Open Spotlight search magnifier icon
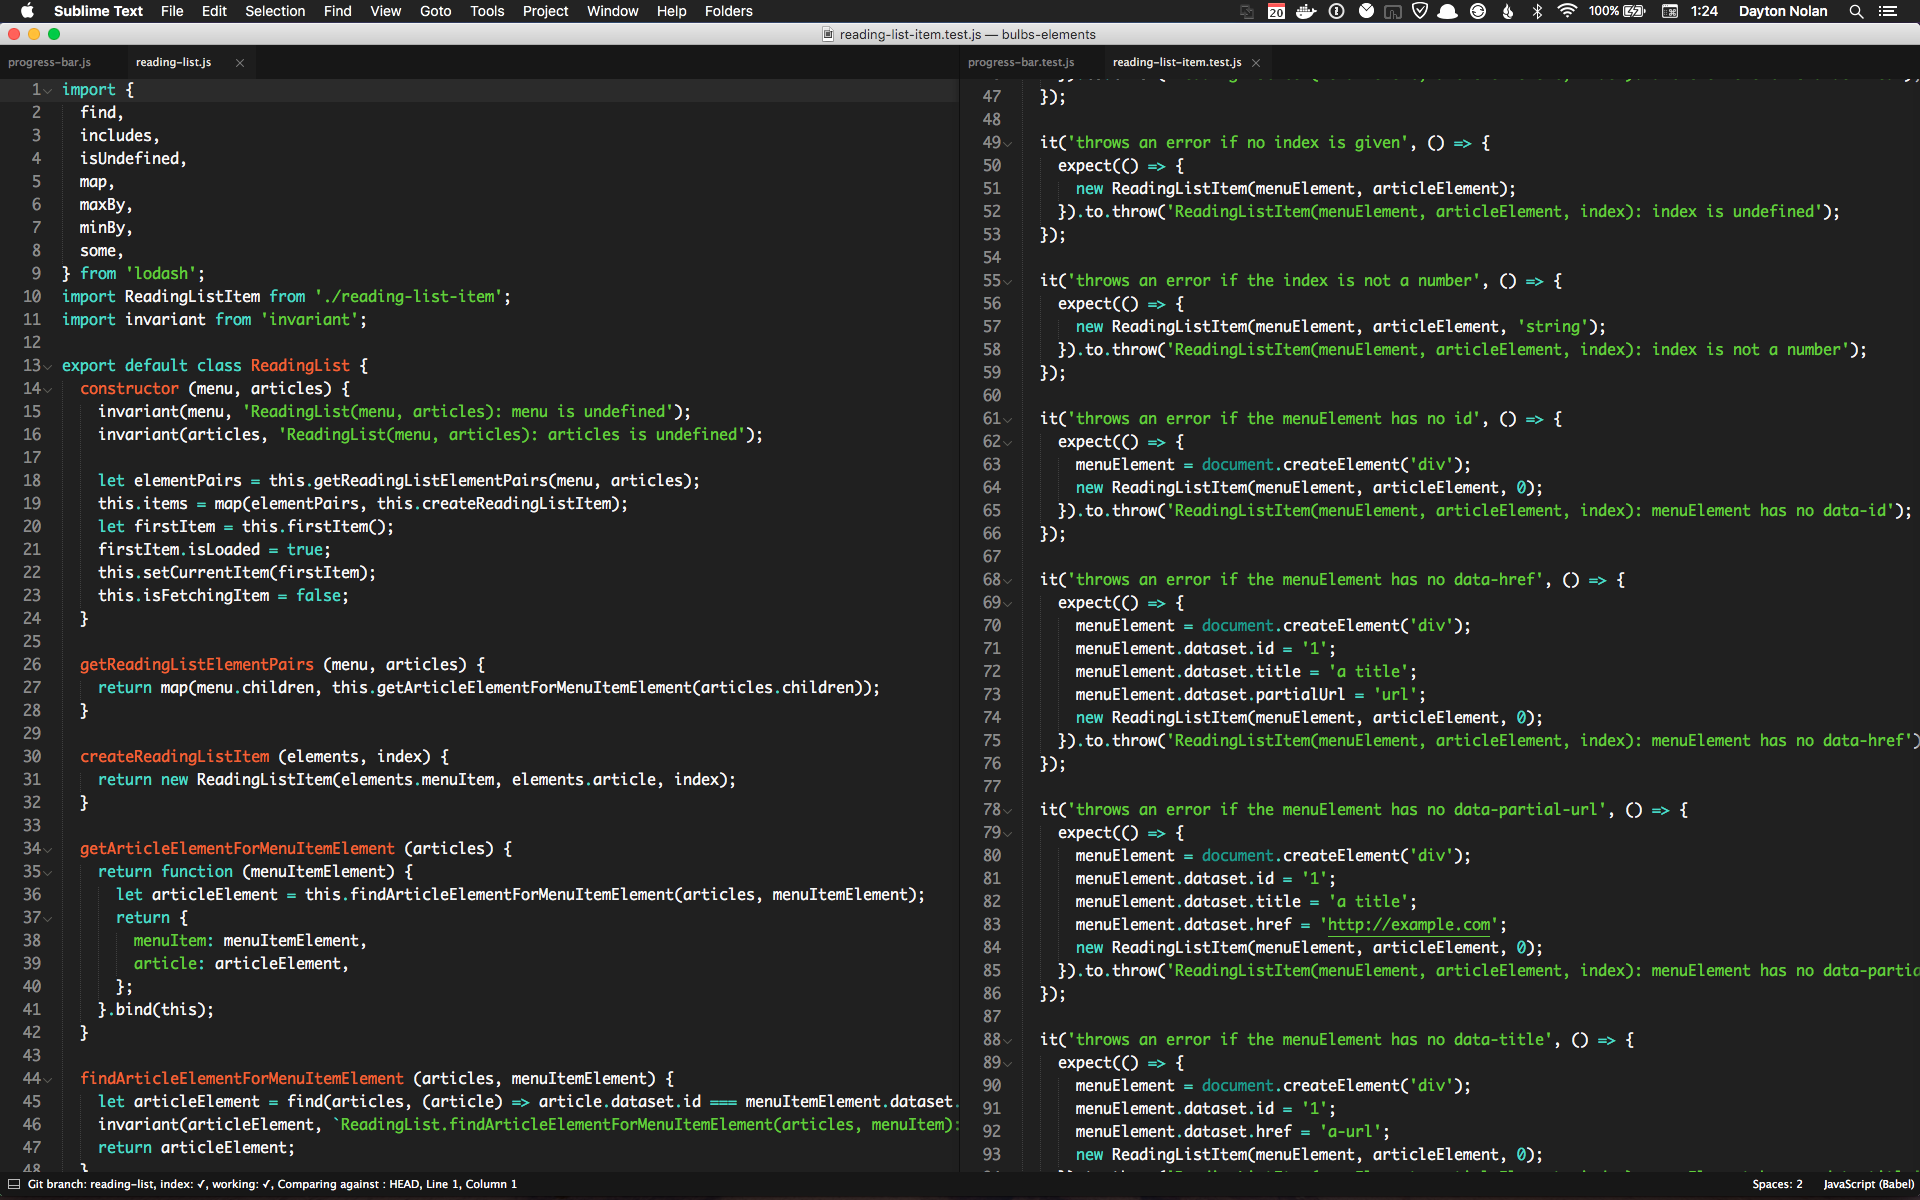The width and height of the screenshot is (1920, 1200). pyautogui.click(x=1856, y=11)
